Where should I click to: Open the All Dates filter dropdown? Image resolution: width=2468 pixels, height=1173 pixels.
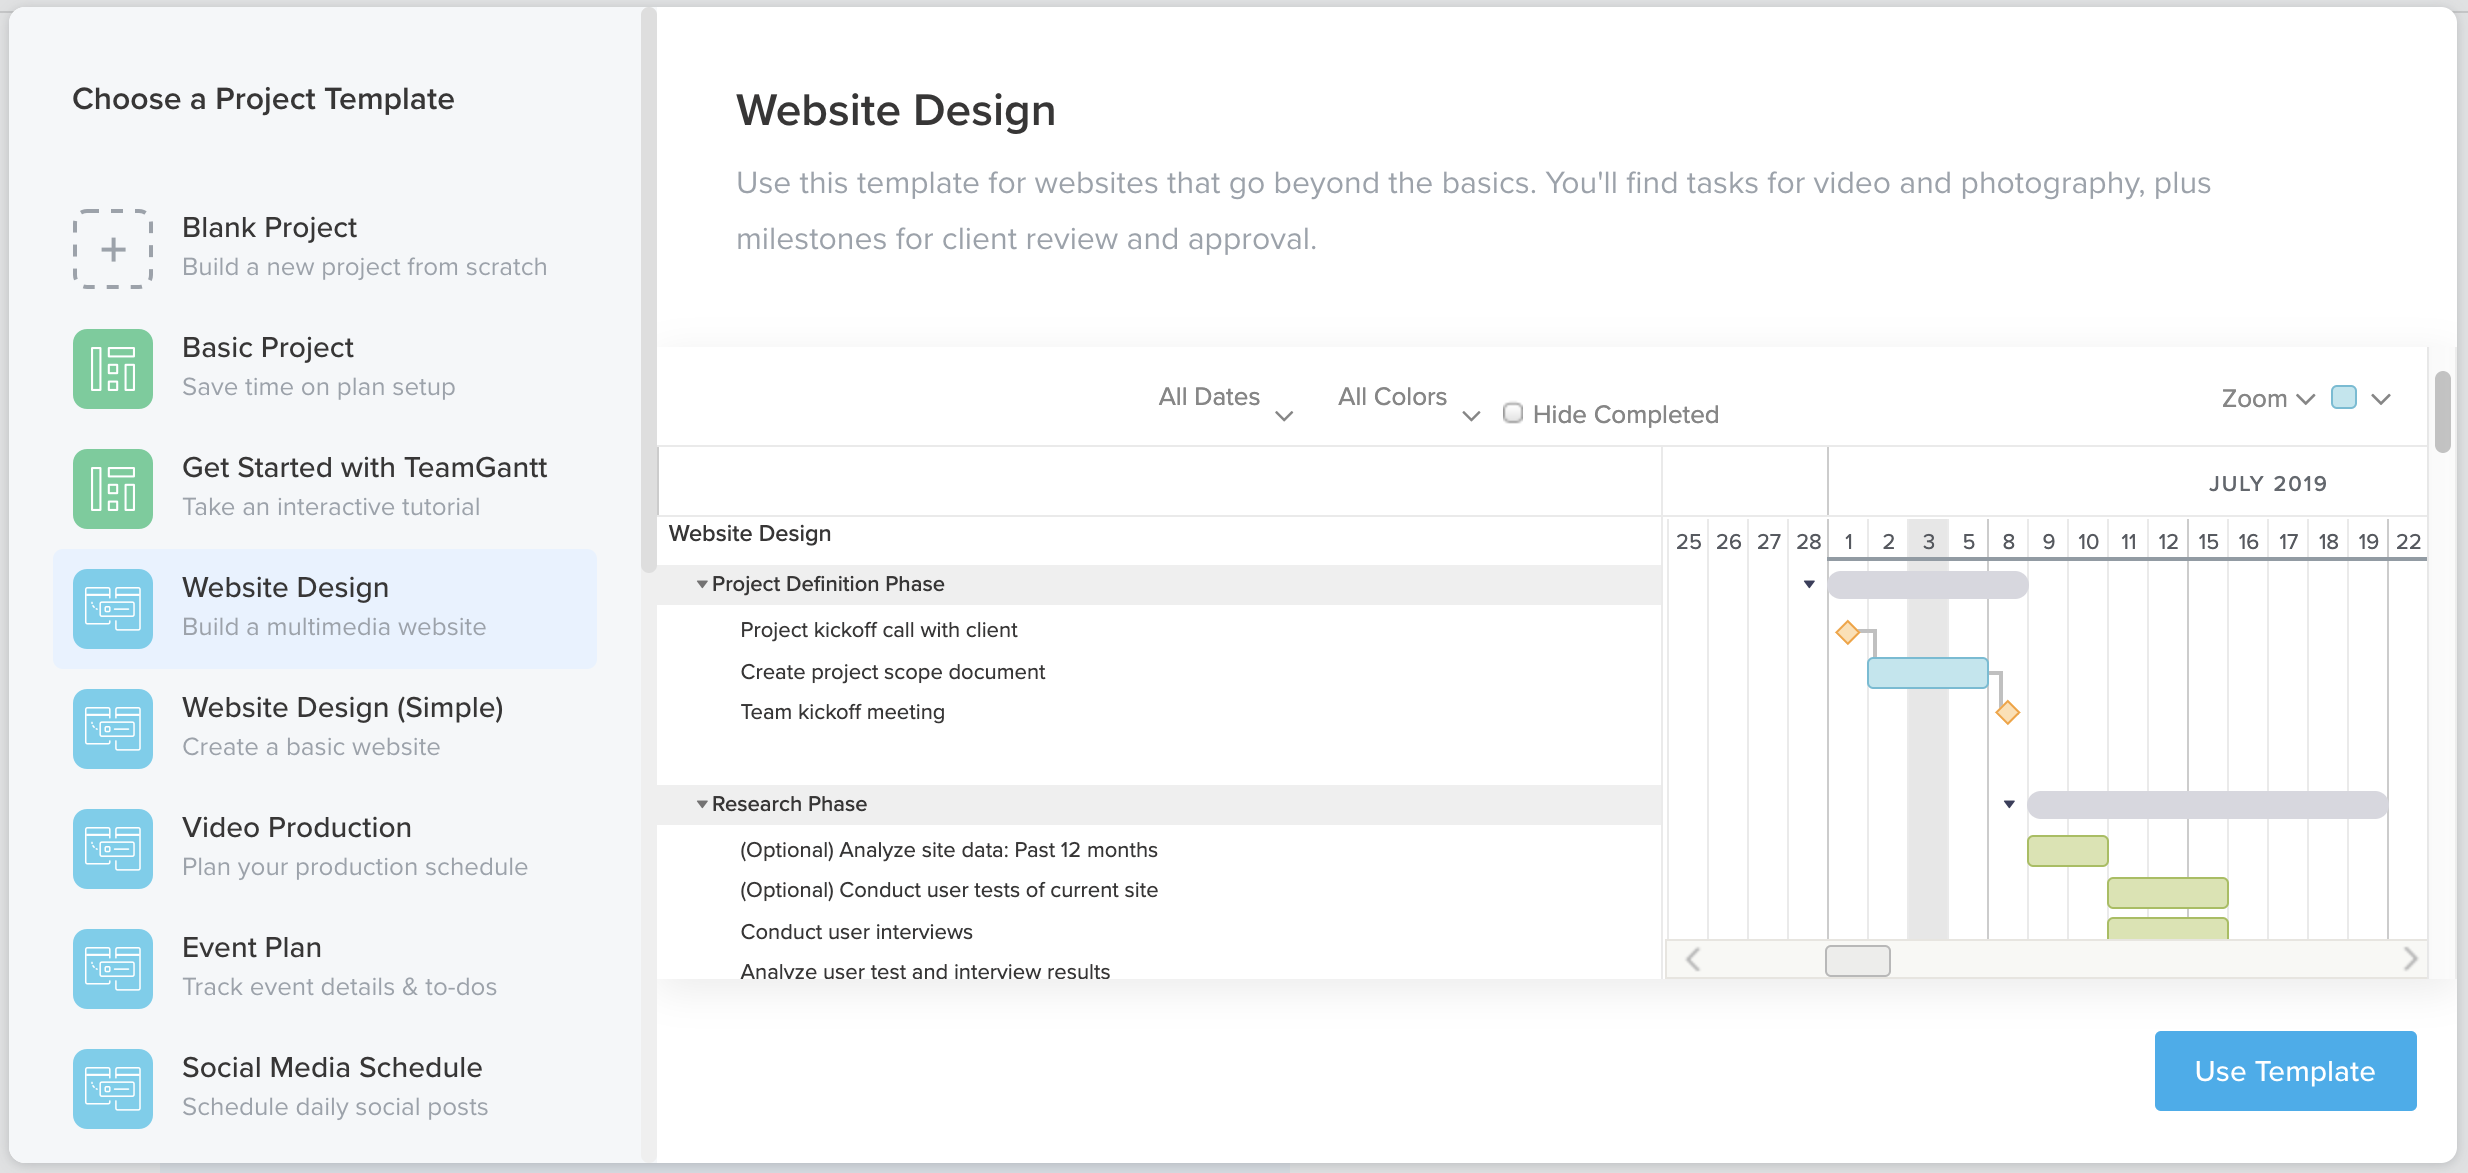[x=1226, y=399]
